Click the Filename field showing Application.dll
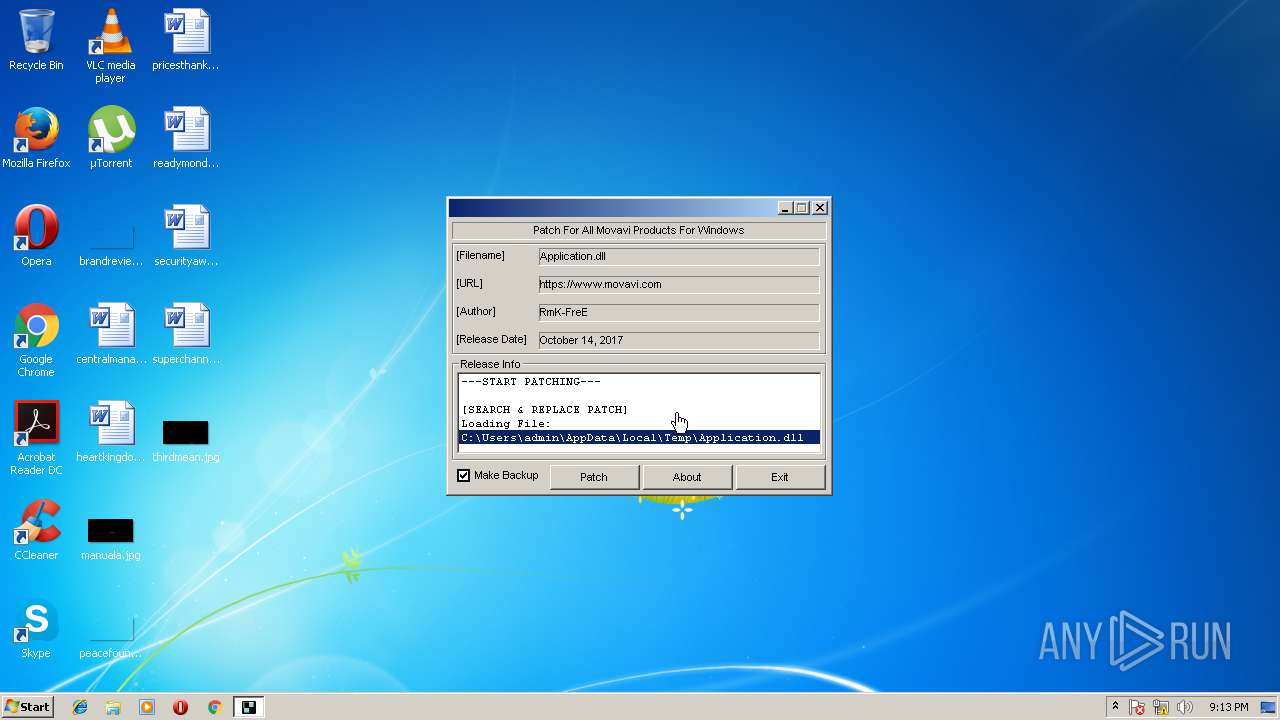 (678, 256)
